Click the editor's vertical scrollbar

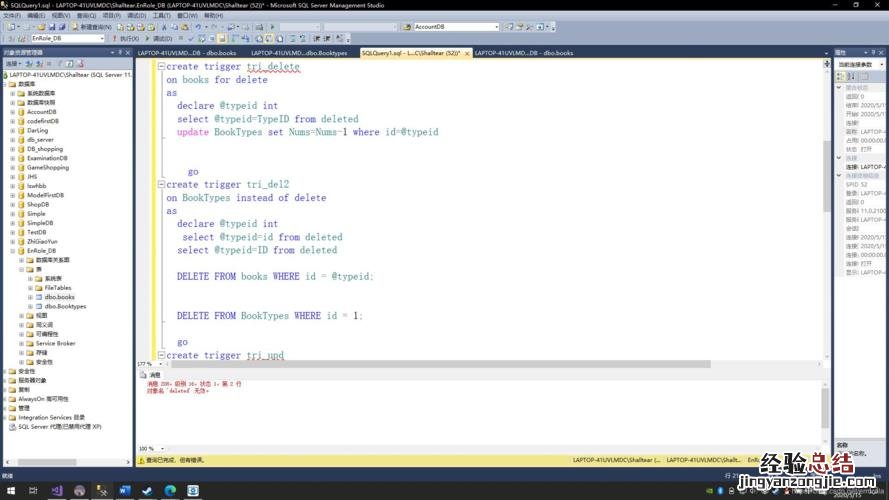[826, 200]
